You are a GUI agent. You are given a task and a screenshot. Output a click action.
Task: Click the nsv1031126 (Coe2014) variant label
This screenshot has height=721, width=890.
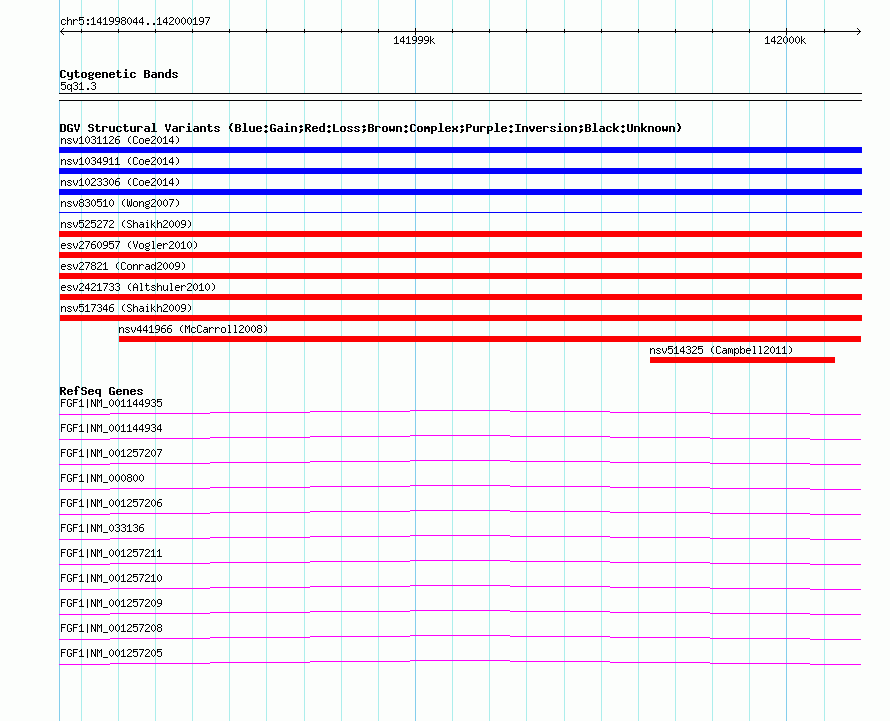[120, 140]
